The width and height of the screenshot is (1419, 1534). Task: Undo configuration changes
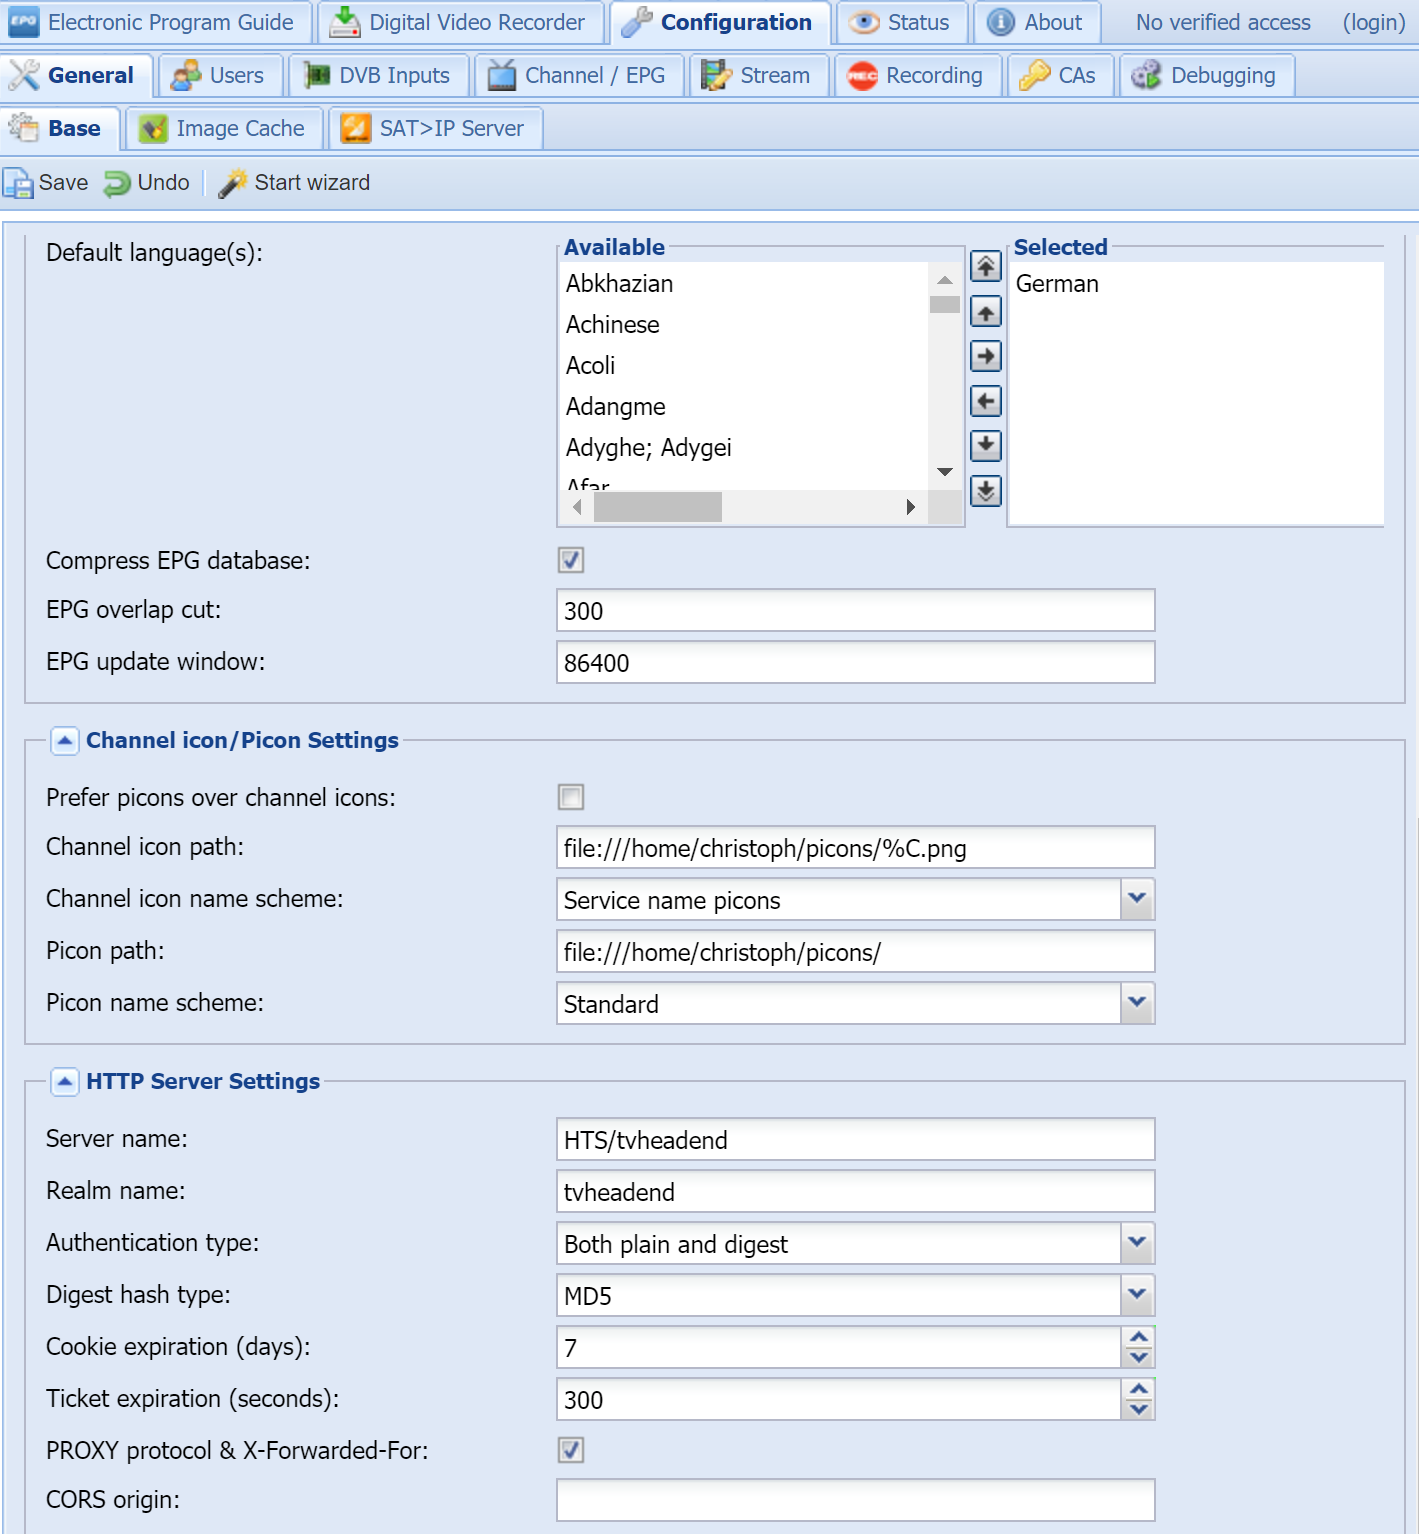[147, 183]
